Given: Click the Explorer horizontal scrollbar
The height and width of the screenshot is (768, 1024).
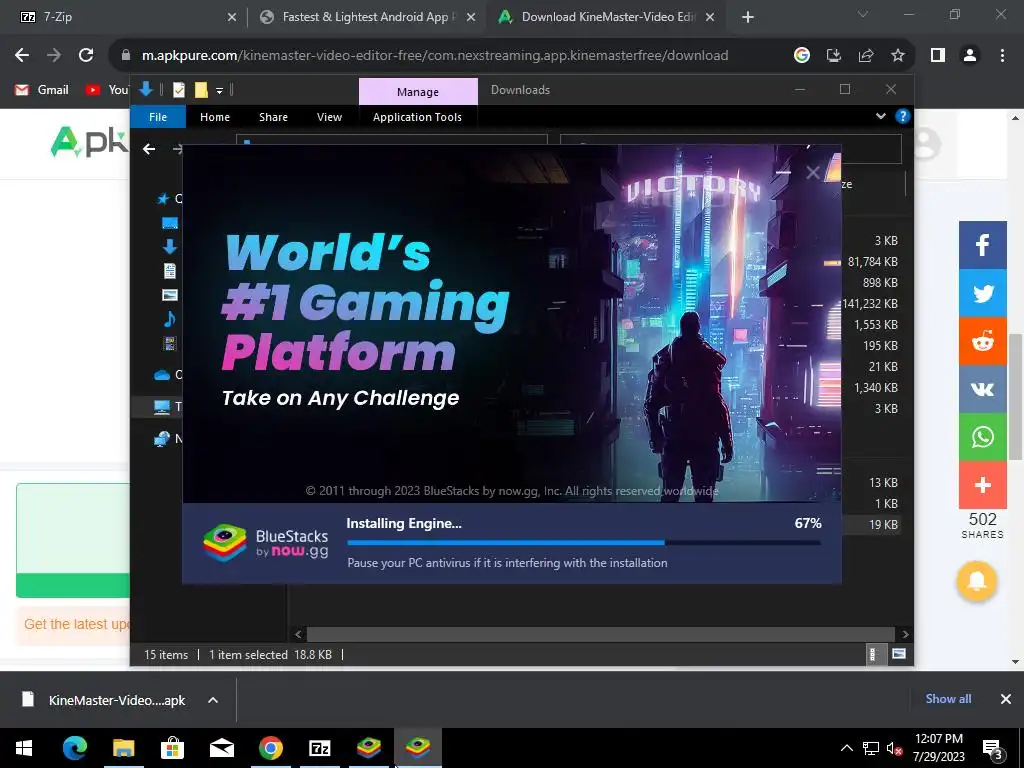Looking at the screenshot, I should coord(600,634).
